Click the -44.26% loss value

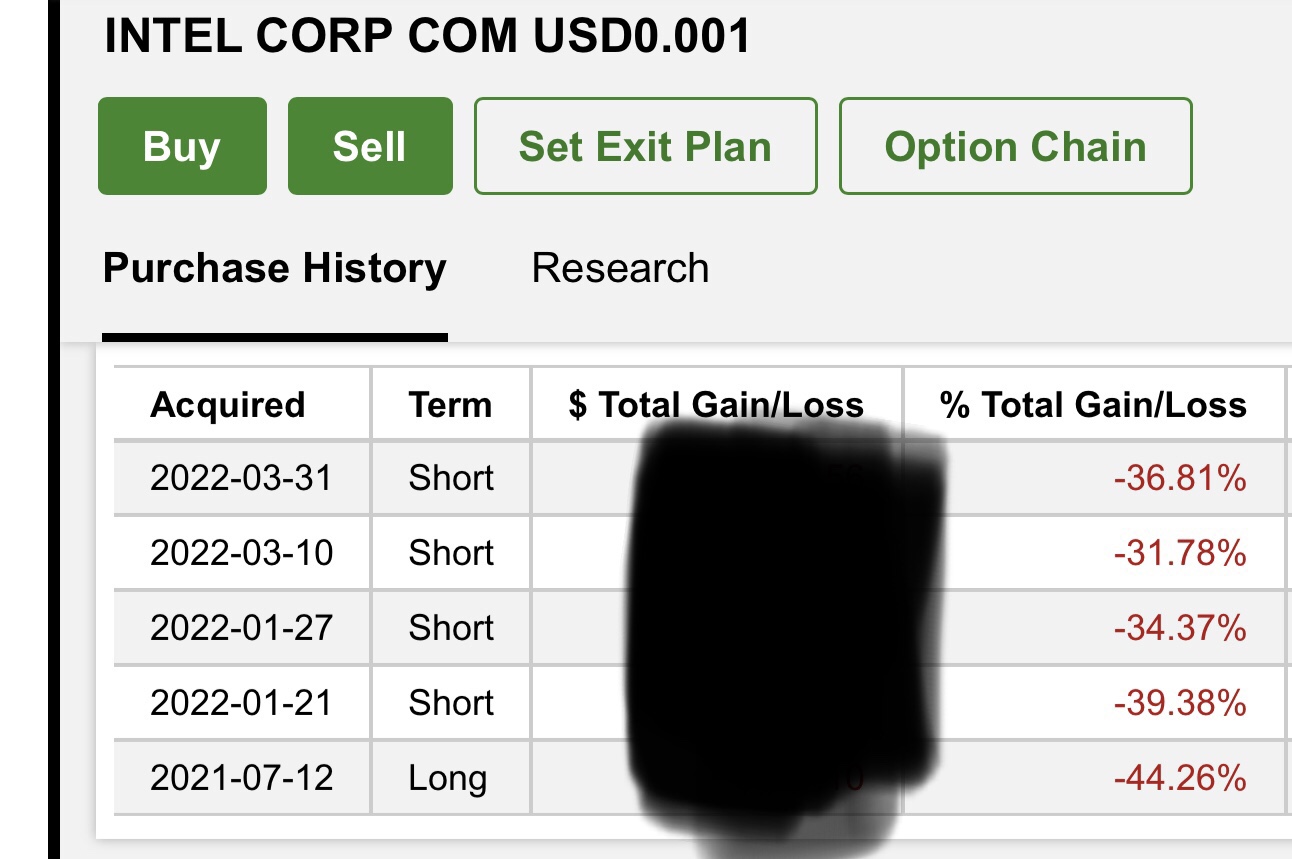coord(1179,778)
